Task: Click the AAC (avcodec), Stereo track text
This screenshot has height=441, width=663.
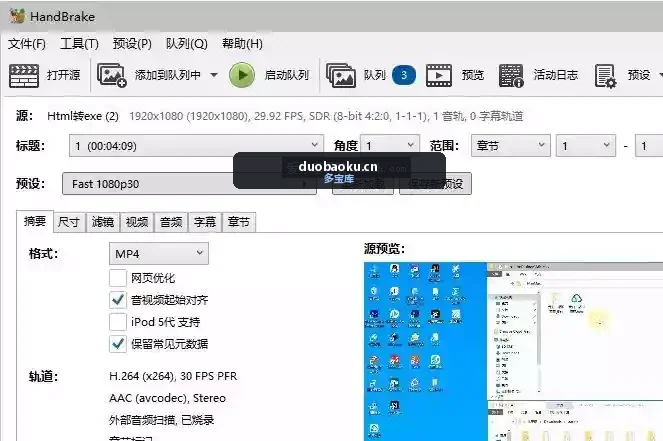Action: (167, 398)
